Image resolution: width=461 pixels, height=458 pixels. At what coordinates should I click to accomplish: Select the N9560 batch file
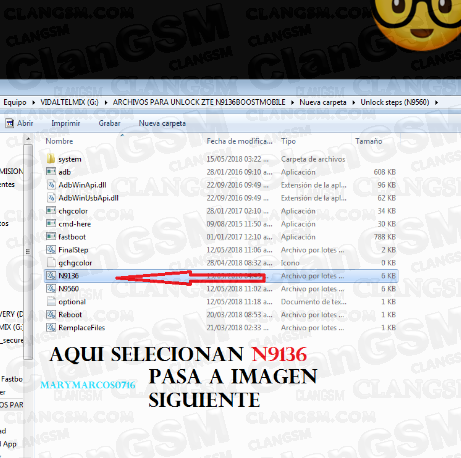click(68, 289)
